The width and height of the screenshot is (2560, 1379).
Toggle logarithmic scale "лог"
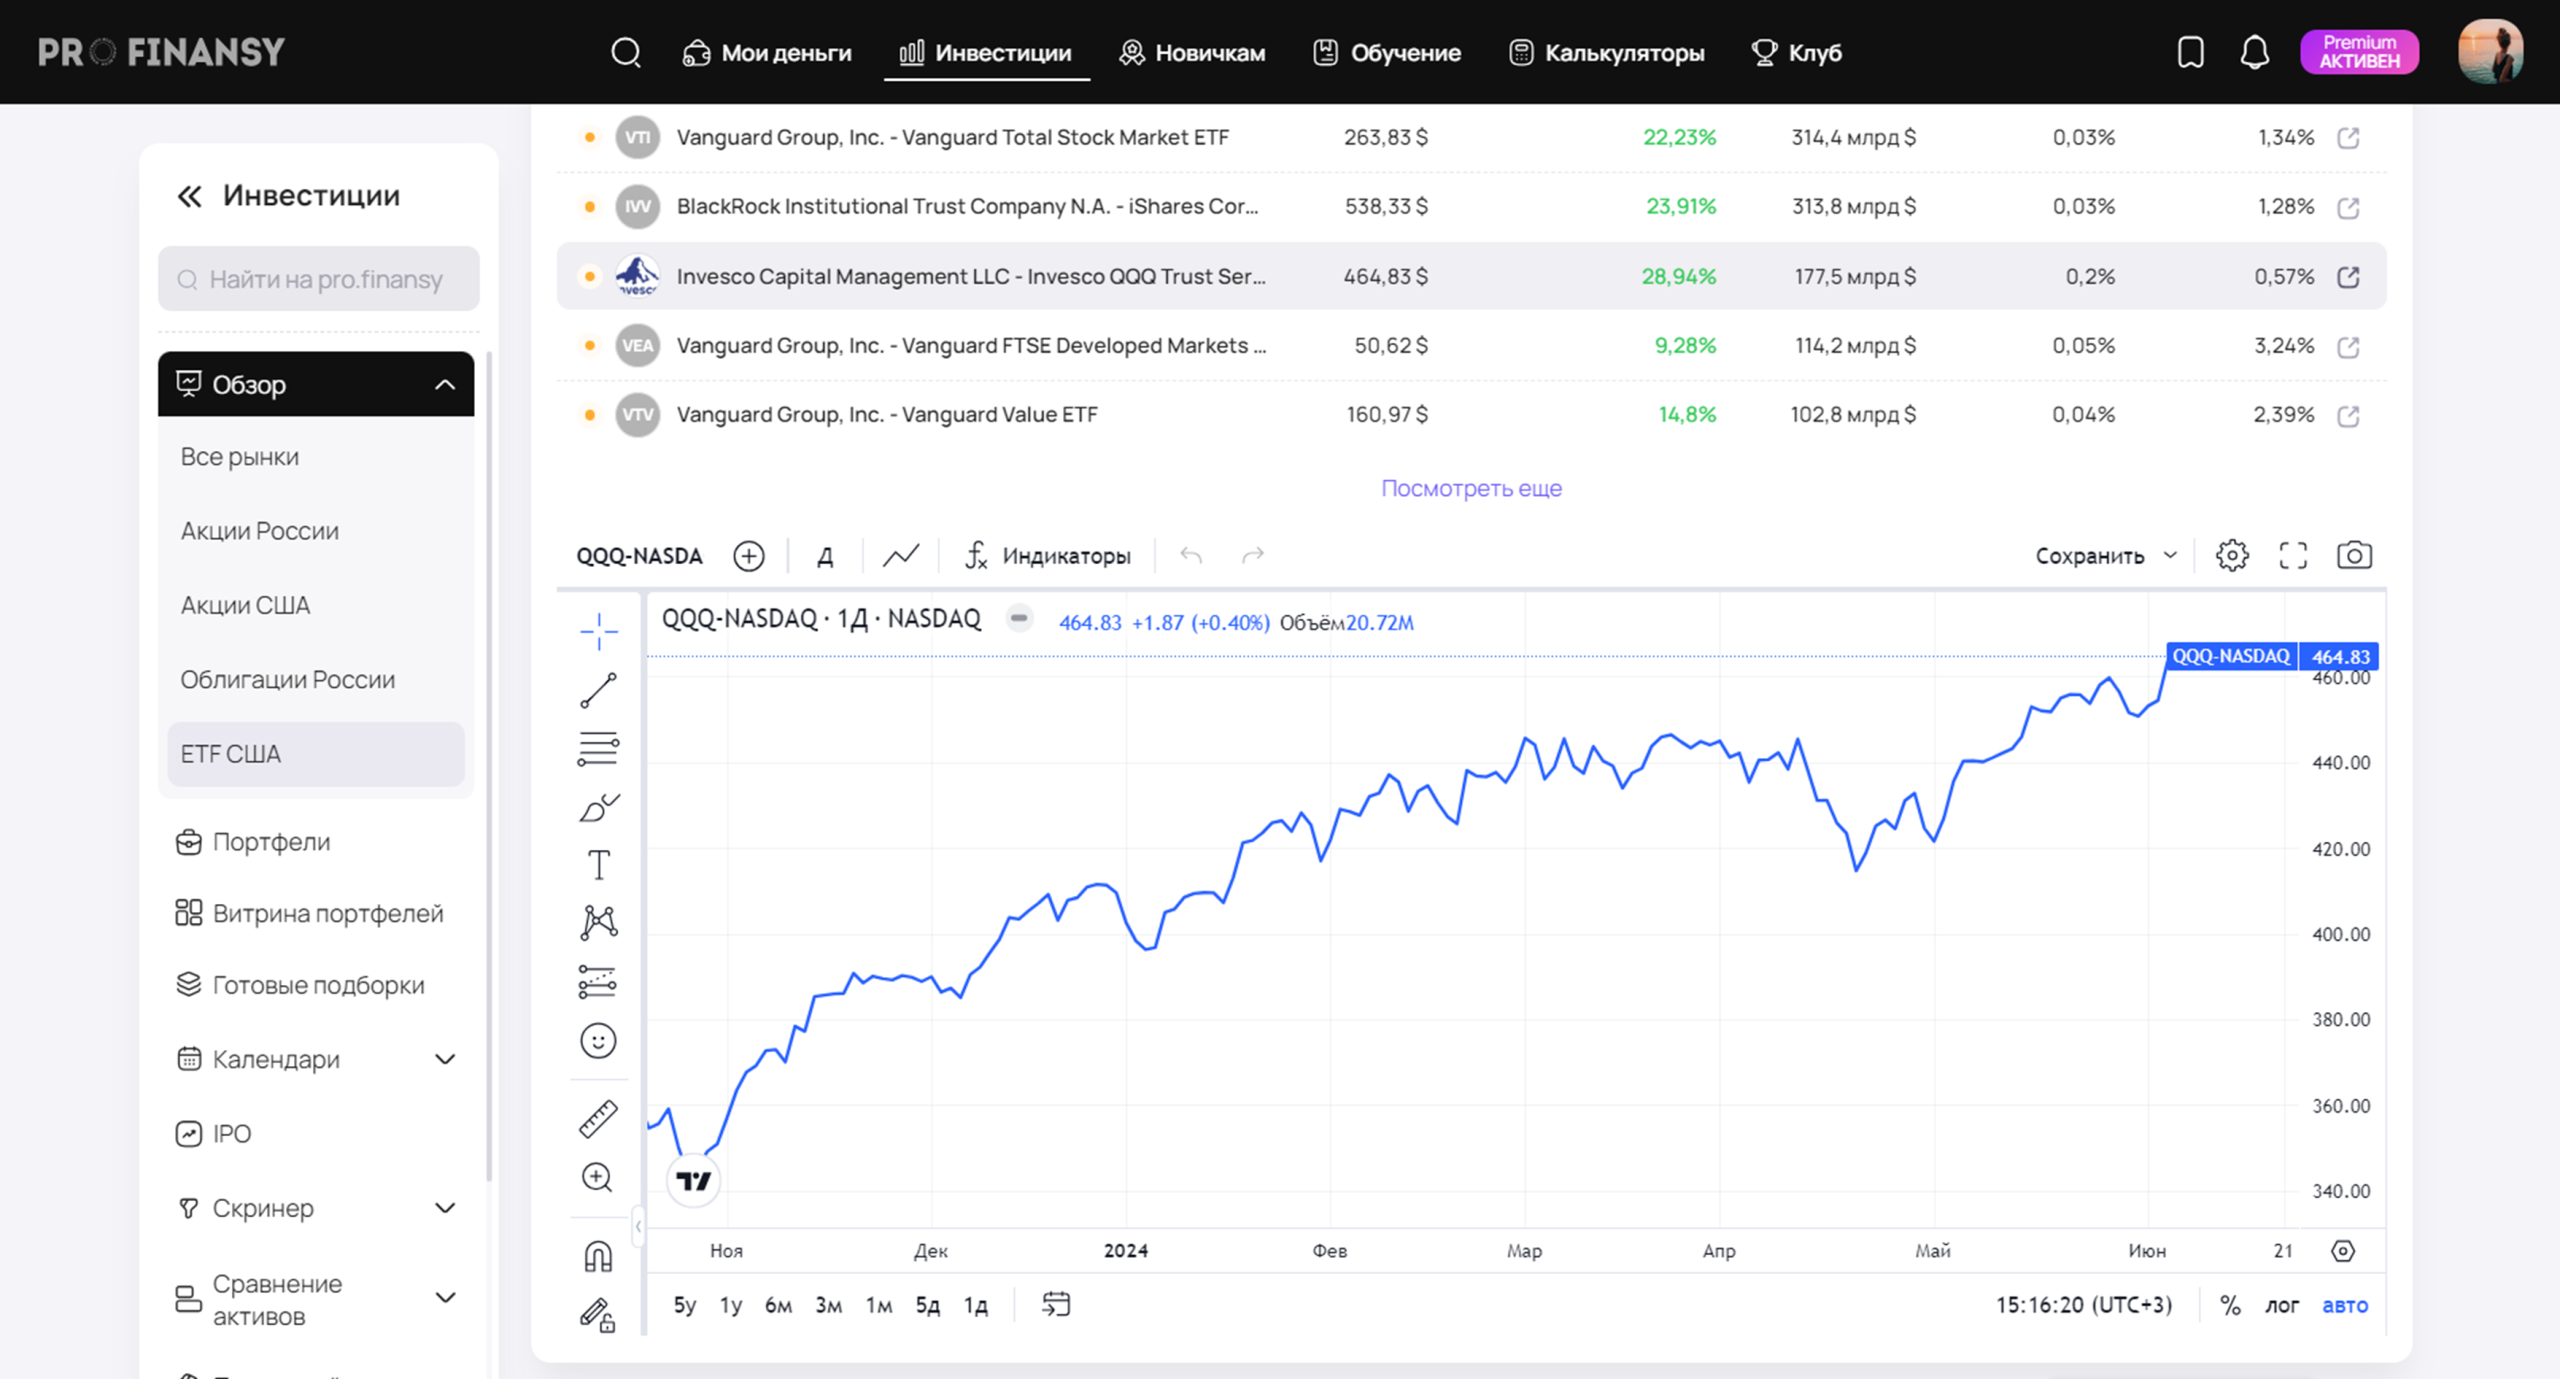coord(2281,1304)
